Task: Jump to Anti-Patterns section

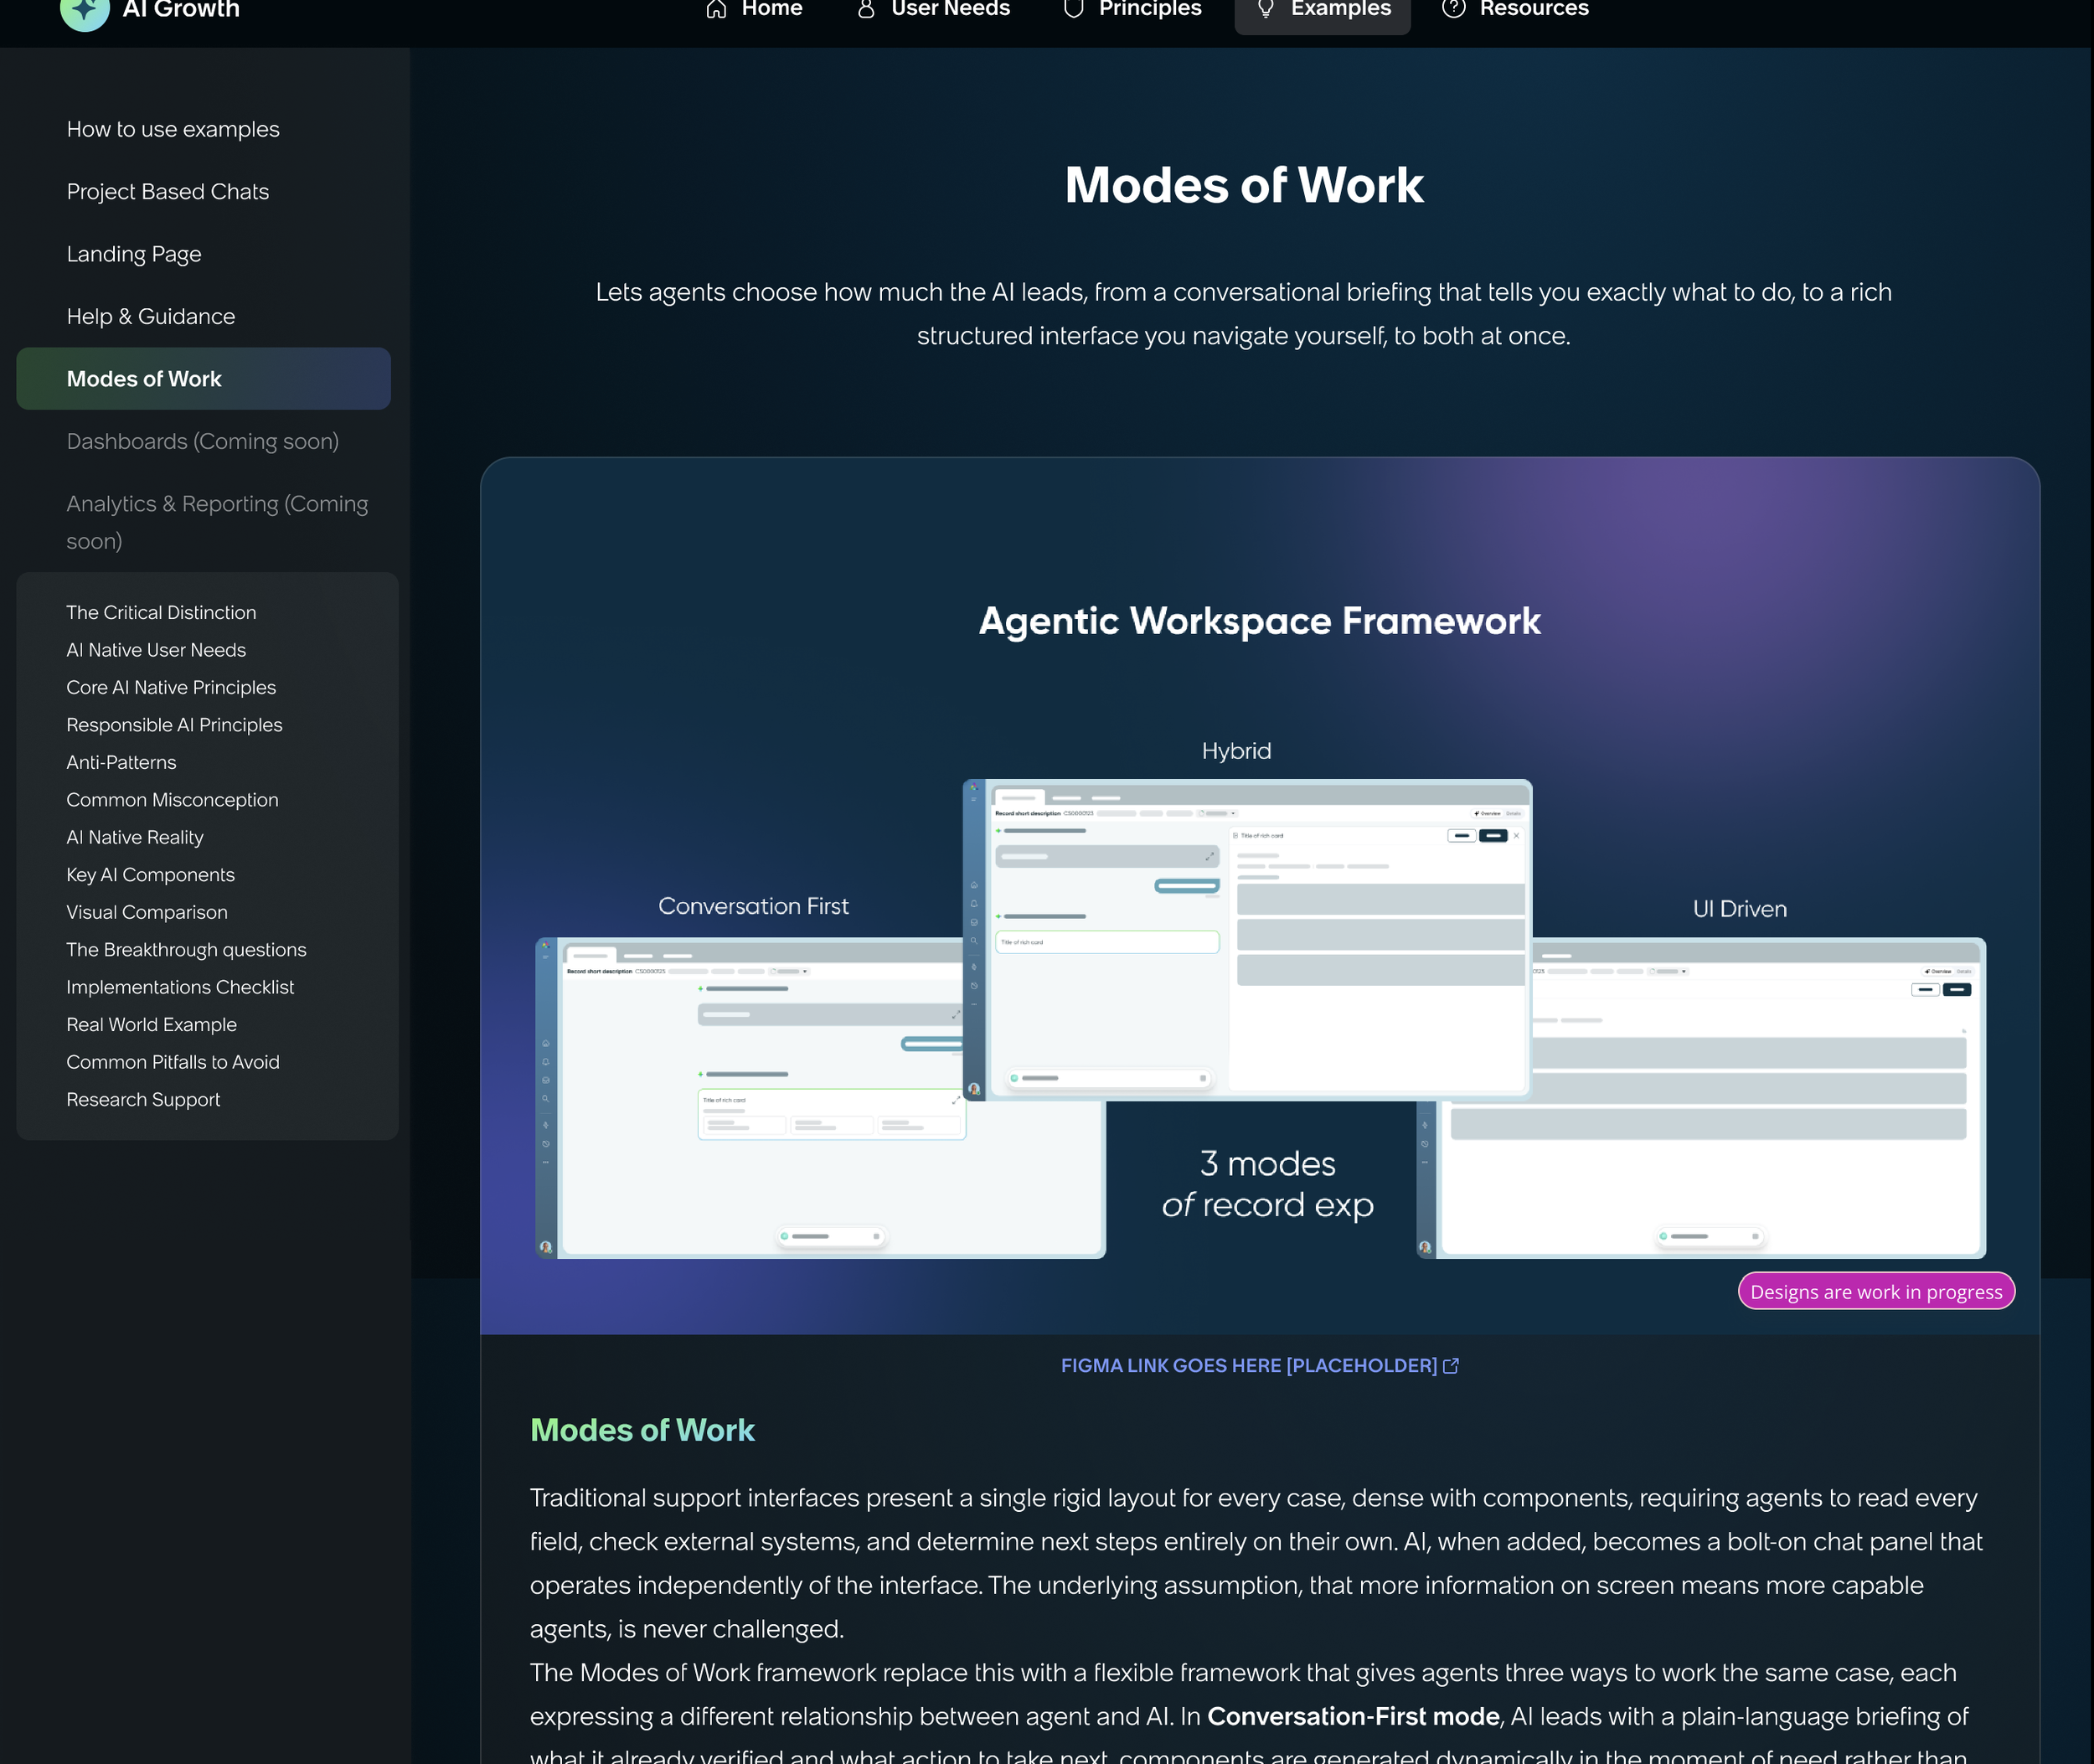Action: pos(121,763)
